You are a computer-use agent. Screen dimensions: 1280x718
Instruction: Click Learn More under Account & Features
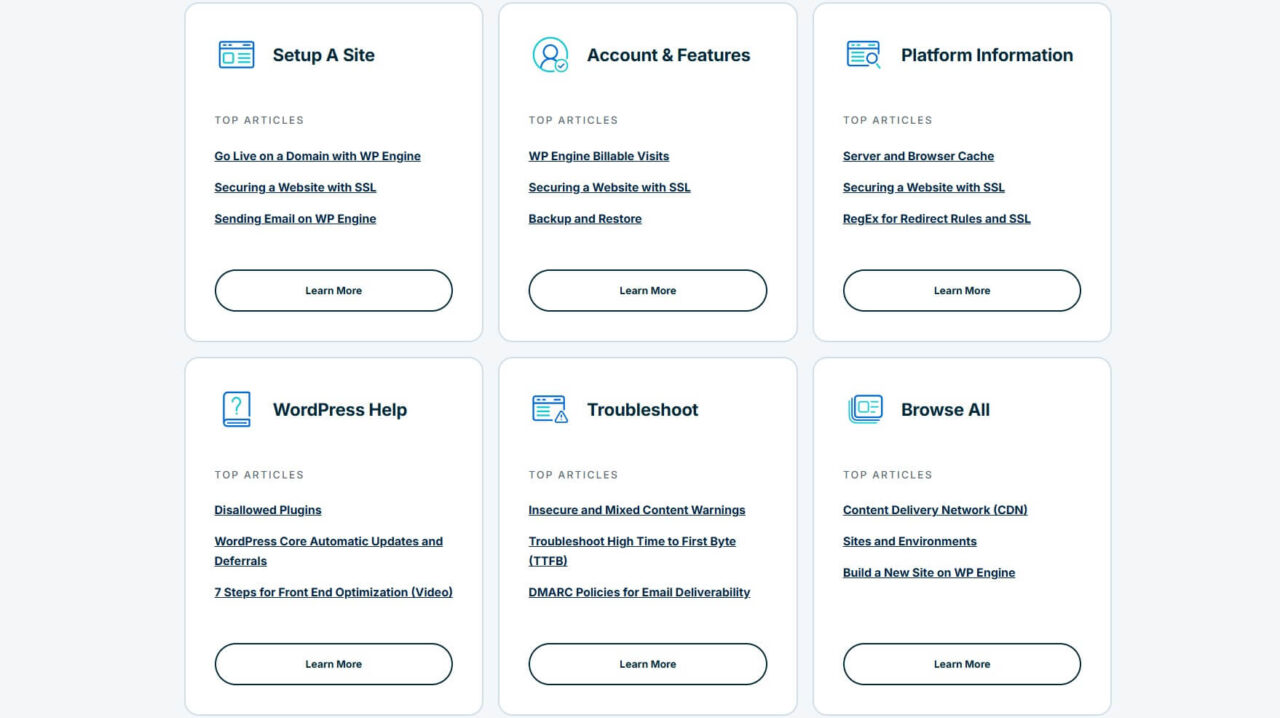click(648, 290)
